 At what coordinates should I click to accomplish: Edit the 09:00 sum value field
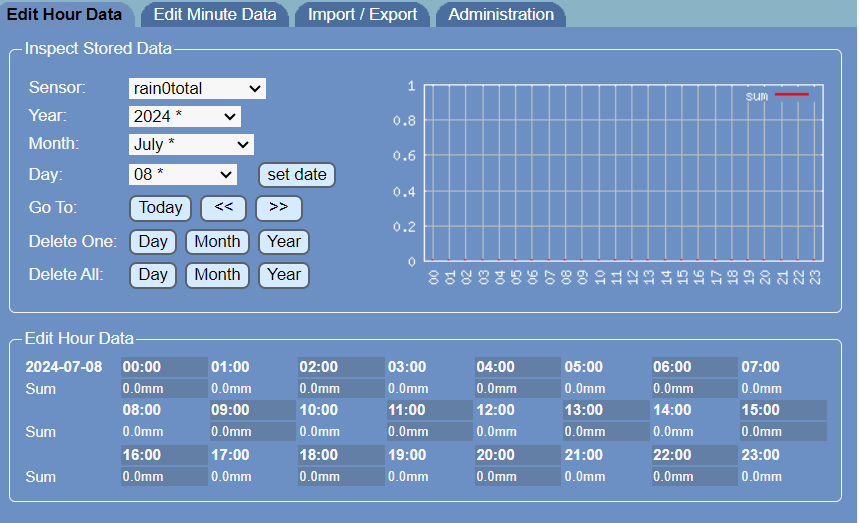click(253, 432)
